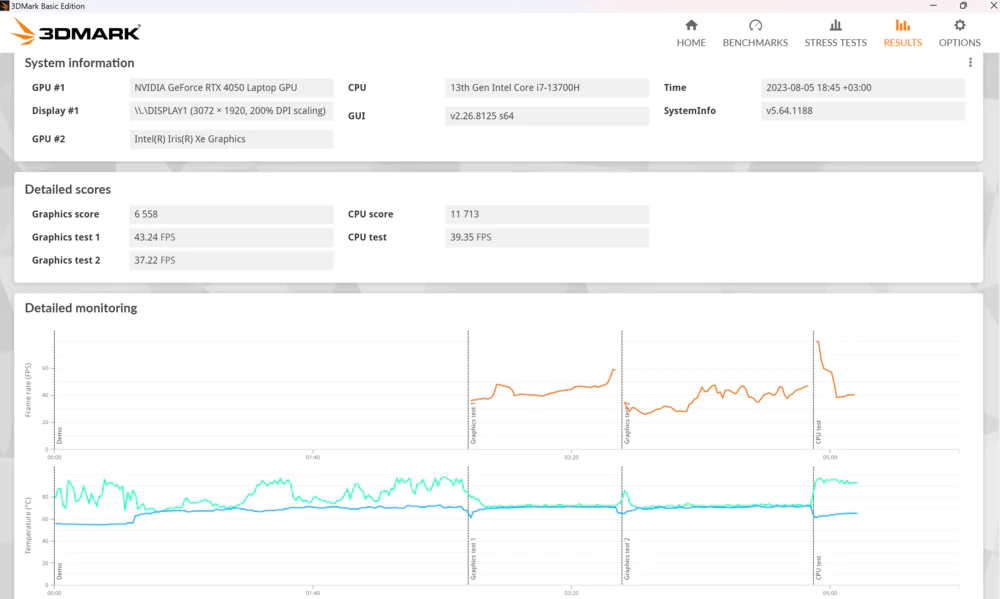1000x599 pixels.
Task: Click the gear Options icon
Action: click(960, 26)
